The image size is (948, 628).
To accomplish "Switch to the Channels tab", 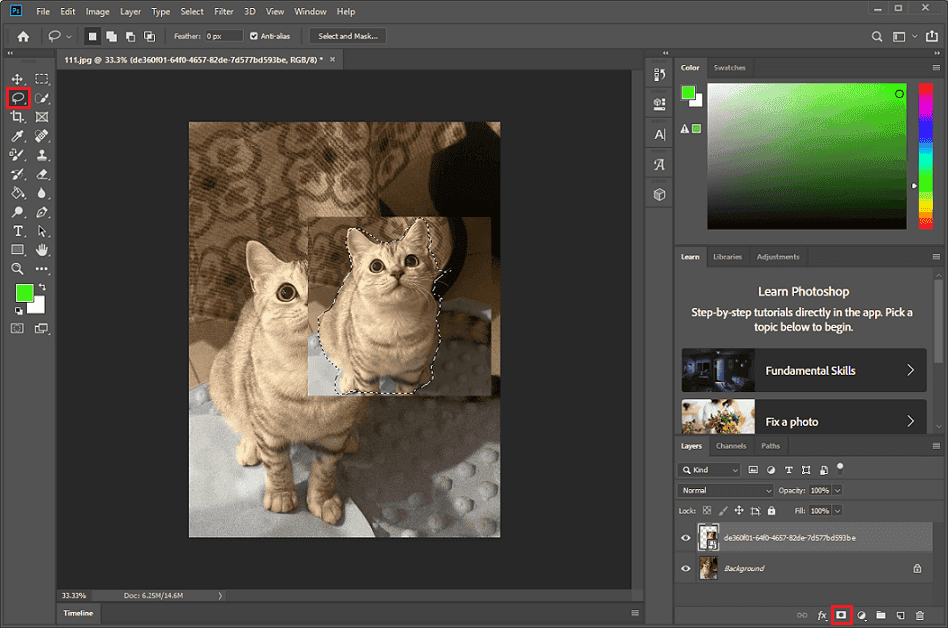I will click(731, 446).
